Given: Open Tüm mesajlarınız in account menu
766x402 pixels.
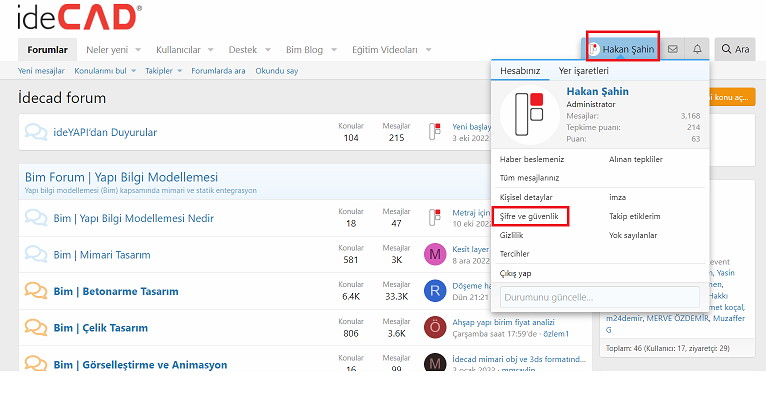Looking at the screenshot, I should coord(529,178).
